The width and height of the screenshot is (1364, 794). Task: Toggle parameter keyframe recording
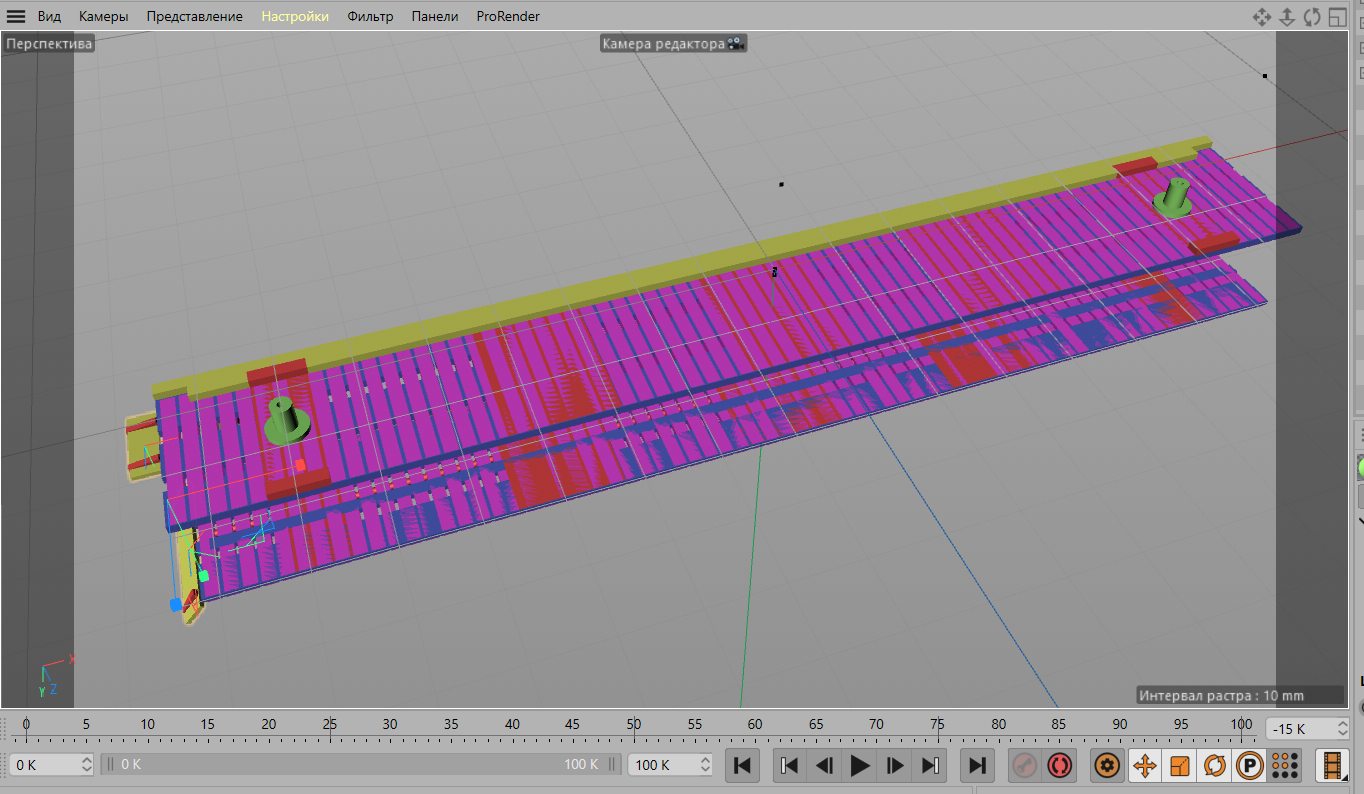(x=1249, y=766)
